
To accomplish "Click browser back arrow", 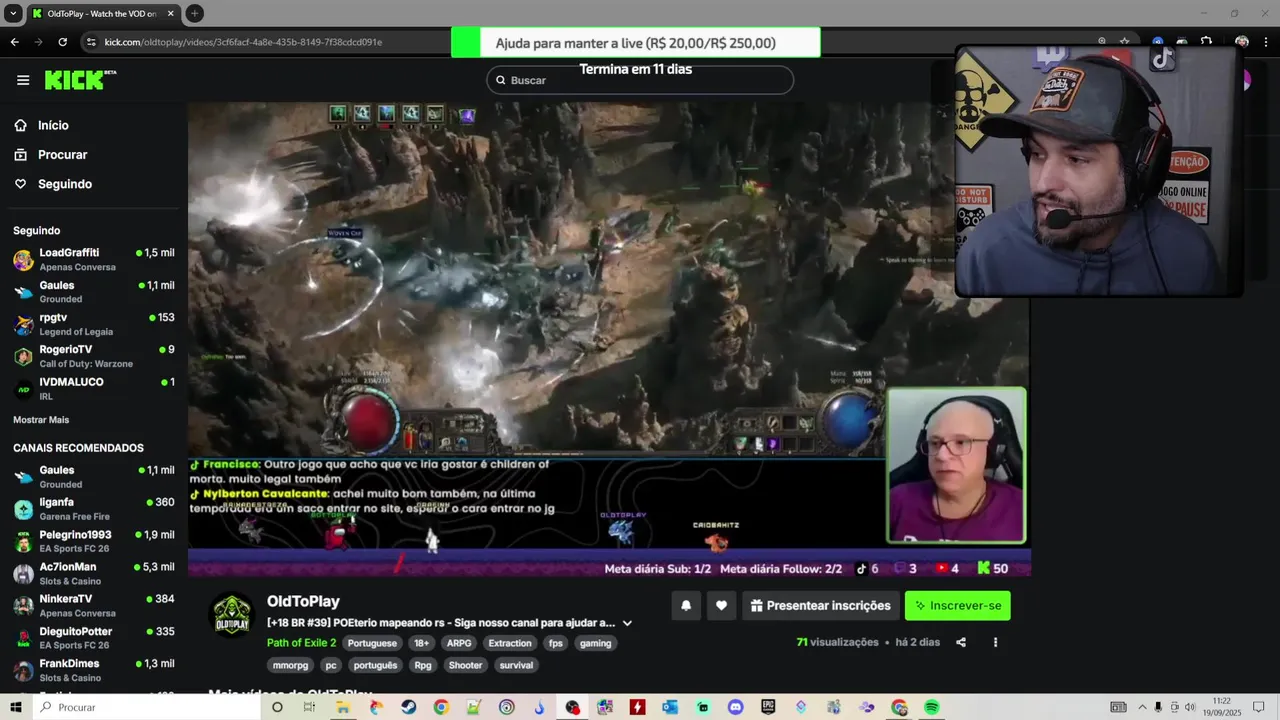I will [14, 42].
